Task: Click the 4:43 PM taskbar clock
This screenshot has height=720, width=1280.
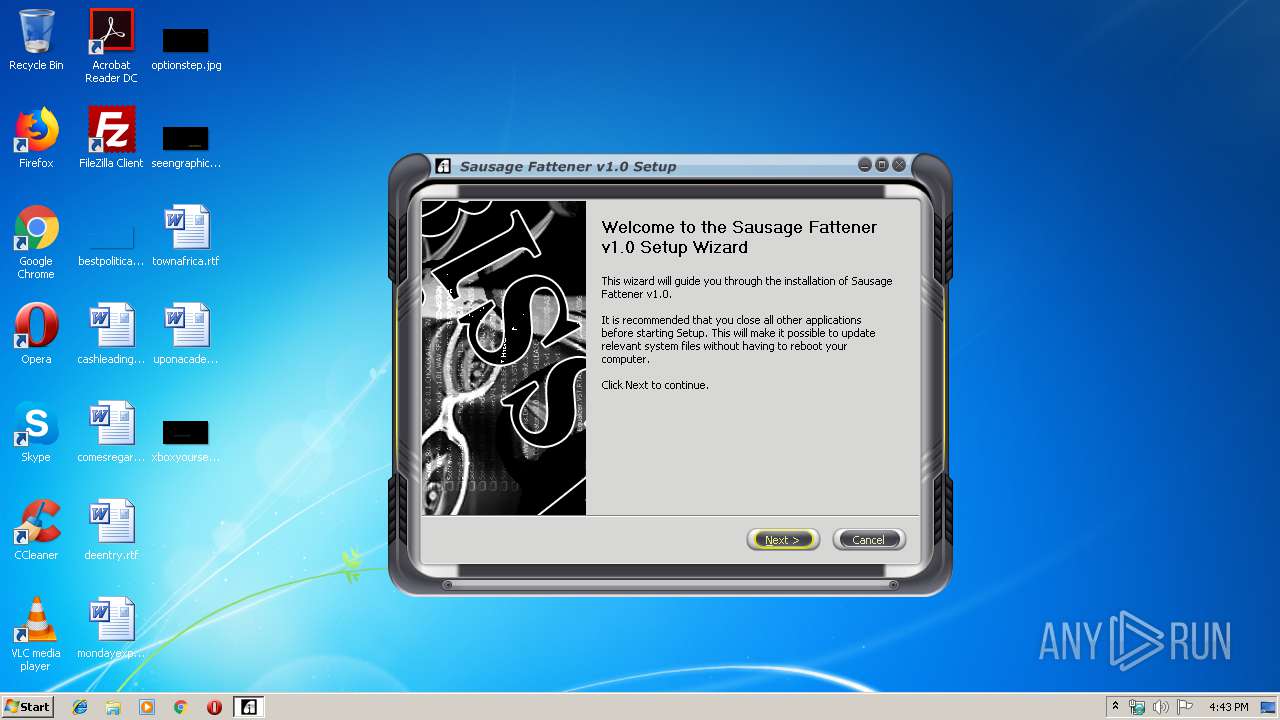Action: coord(1228,707)
